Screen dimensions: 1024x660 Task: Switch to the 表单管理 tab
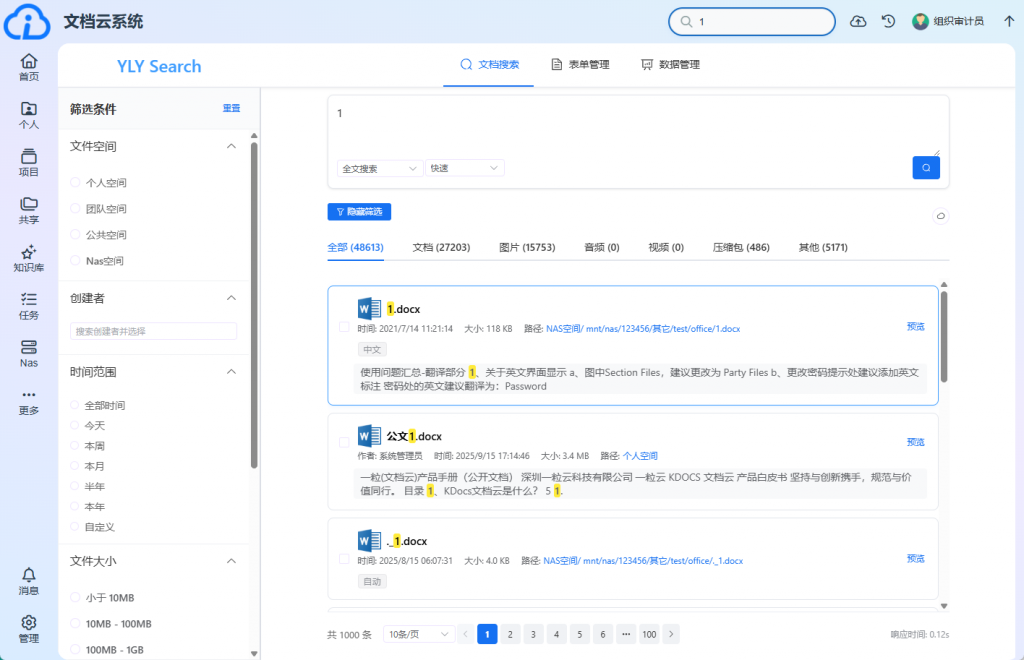[580, 64]
